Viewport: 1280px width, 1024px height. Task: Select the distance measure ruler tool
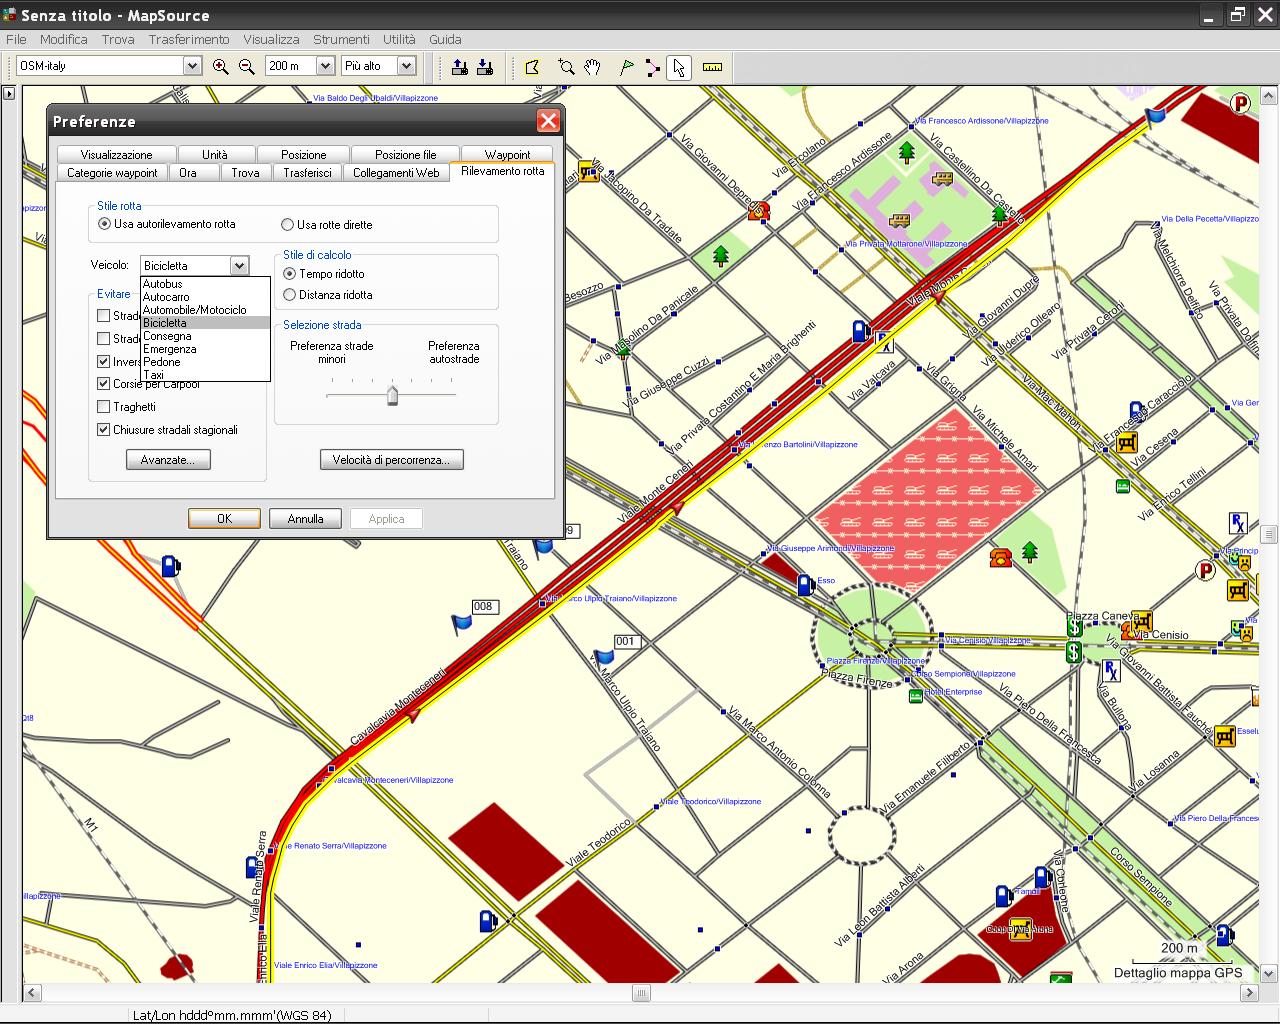(x=712, y=67)
